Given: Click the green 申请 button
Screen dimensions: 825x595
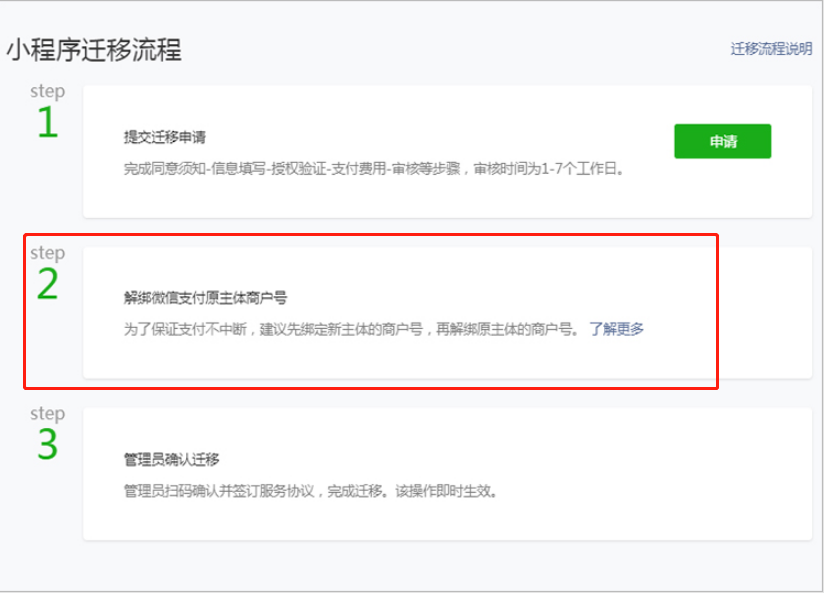Looking at the screenshot, I should pos(722,141).
